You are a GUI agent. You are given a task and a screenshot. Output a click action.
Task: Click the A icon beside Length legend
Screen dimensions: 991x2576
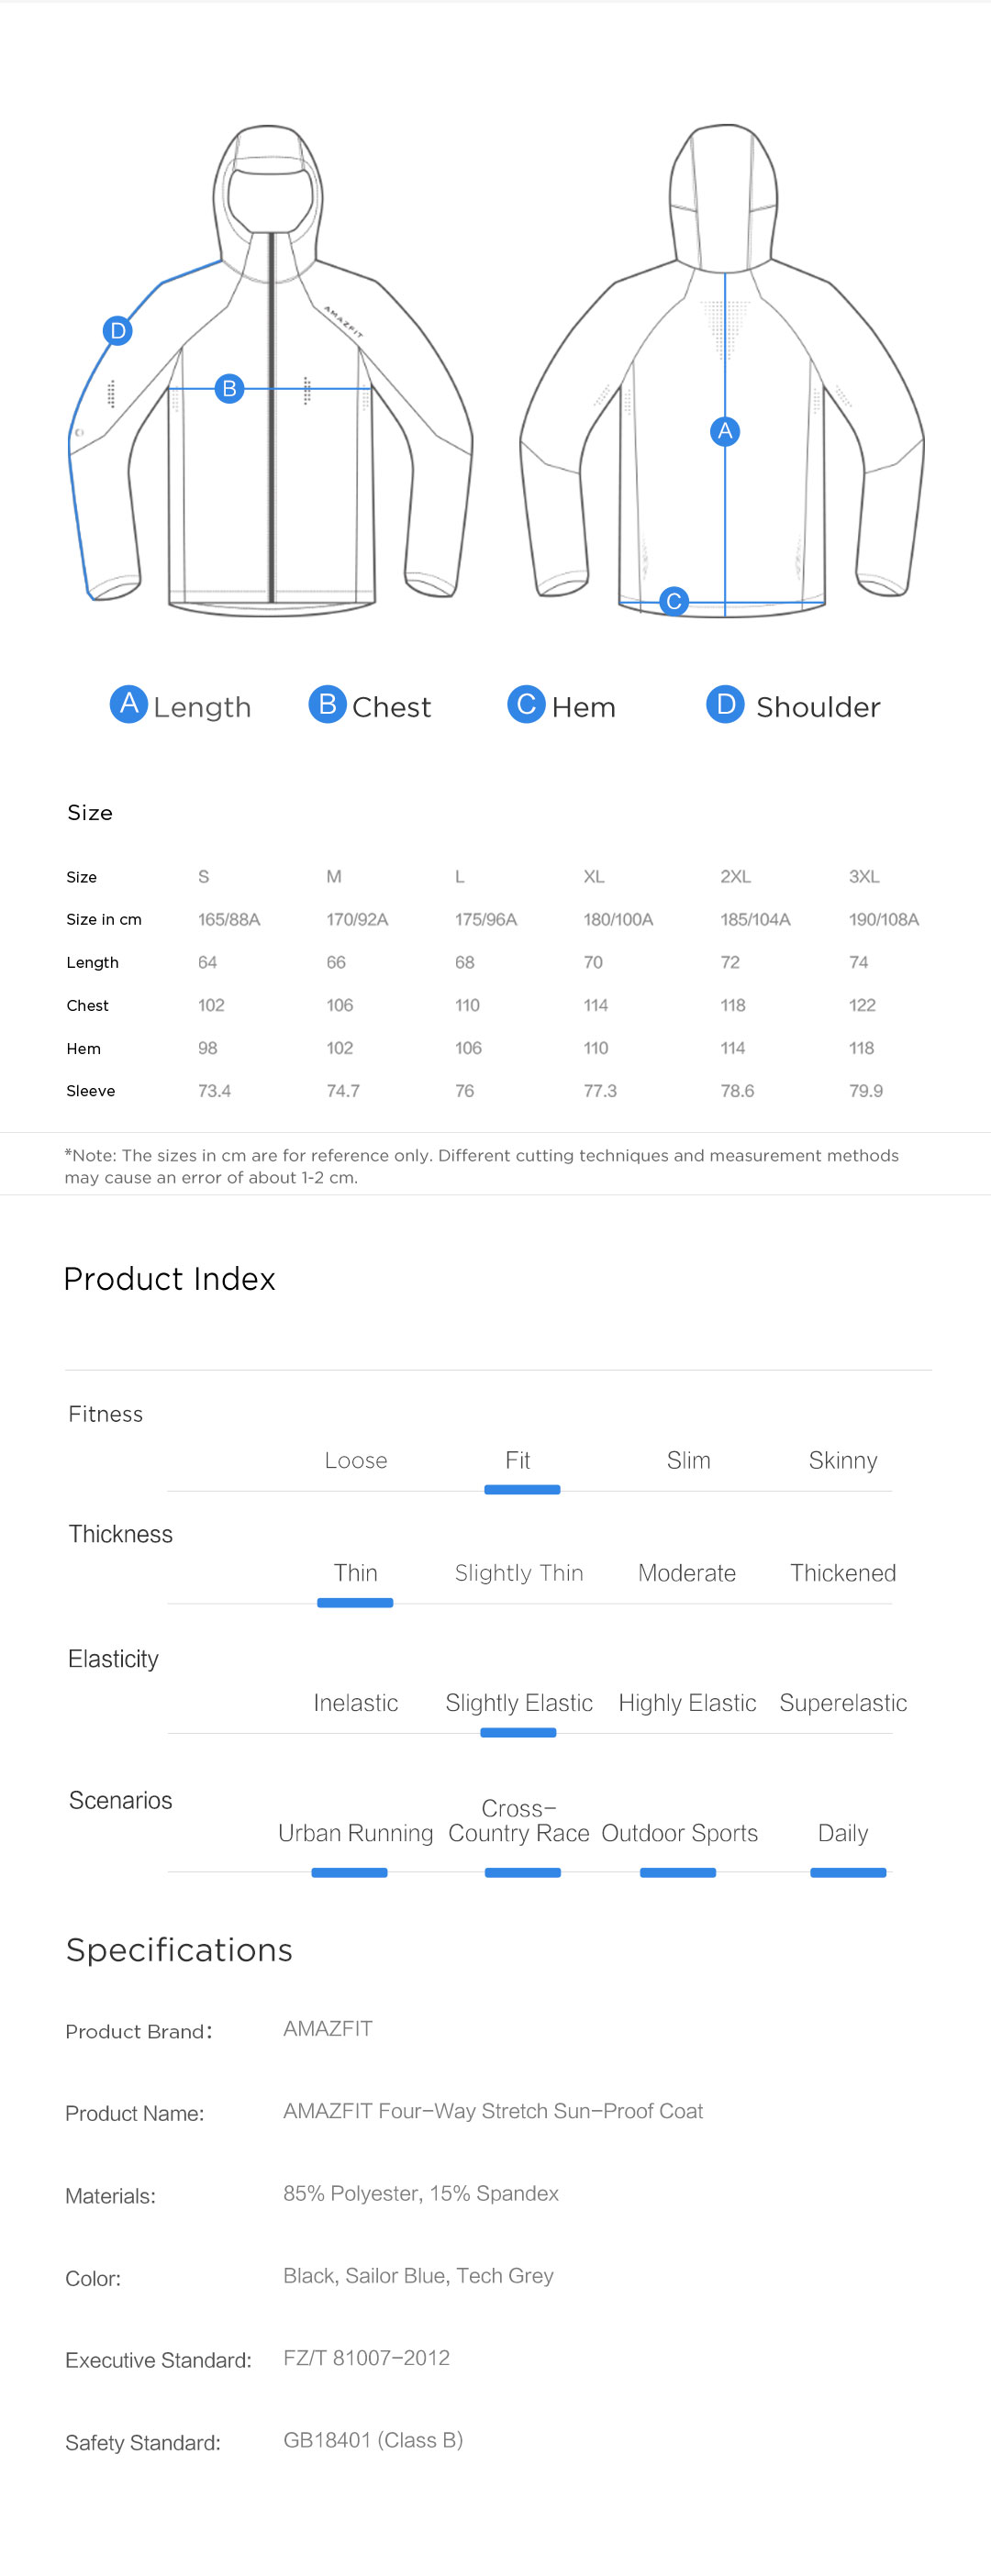128,704
